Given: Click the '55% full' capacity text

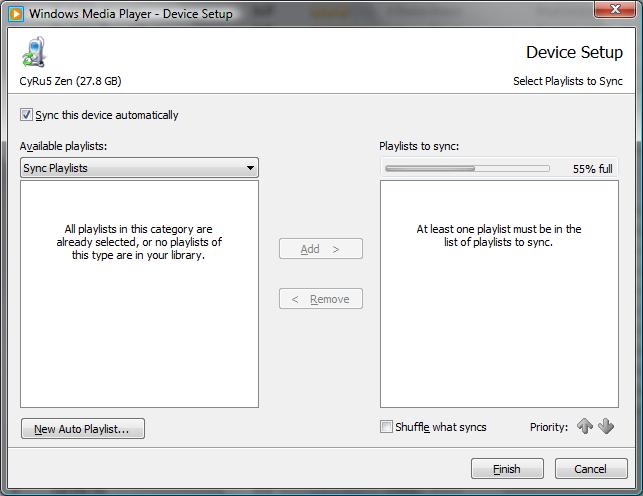Looking at the screenshot, I should (x=593, y=168).
